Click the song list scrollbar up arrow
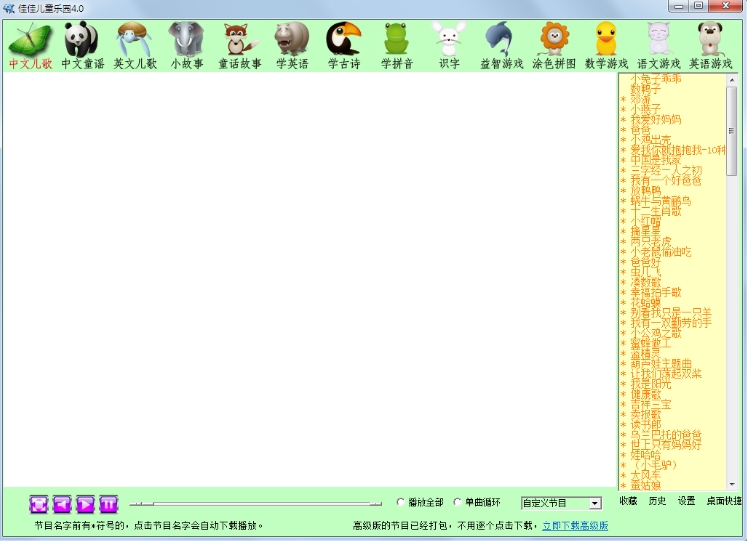Image resolution: width=747 pixels, height=541 pixels. [x=732, y=80]
